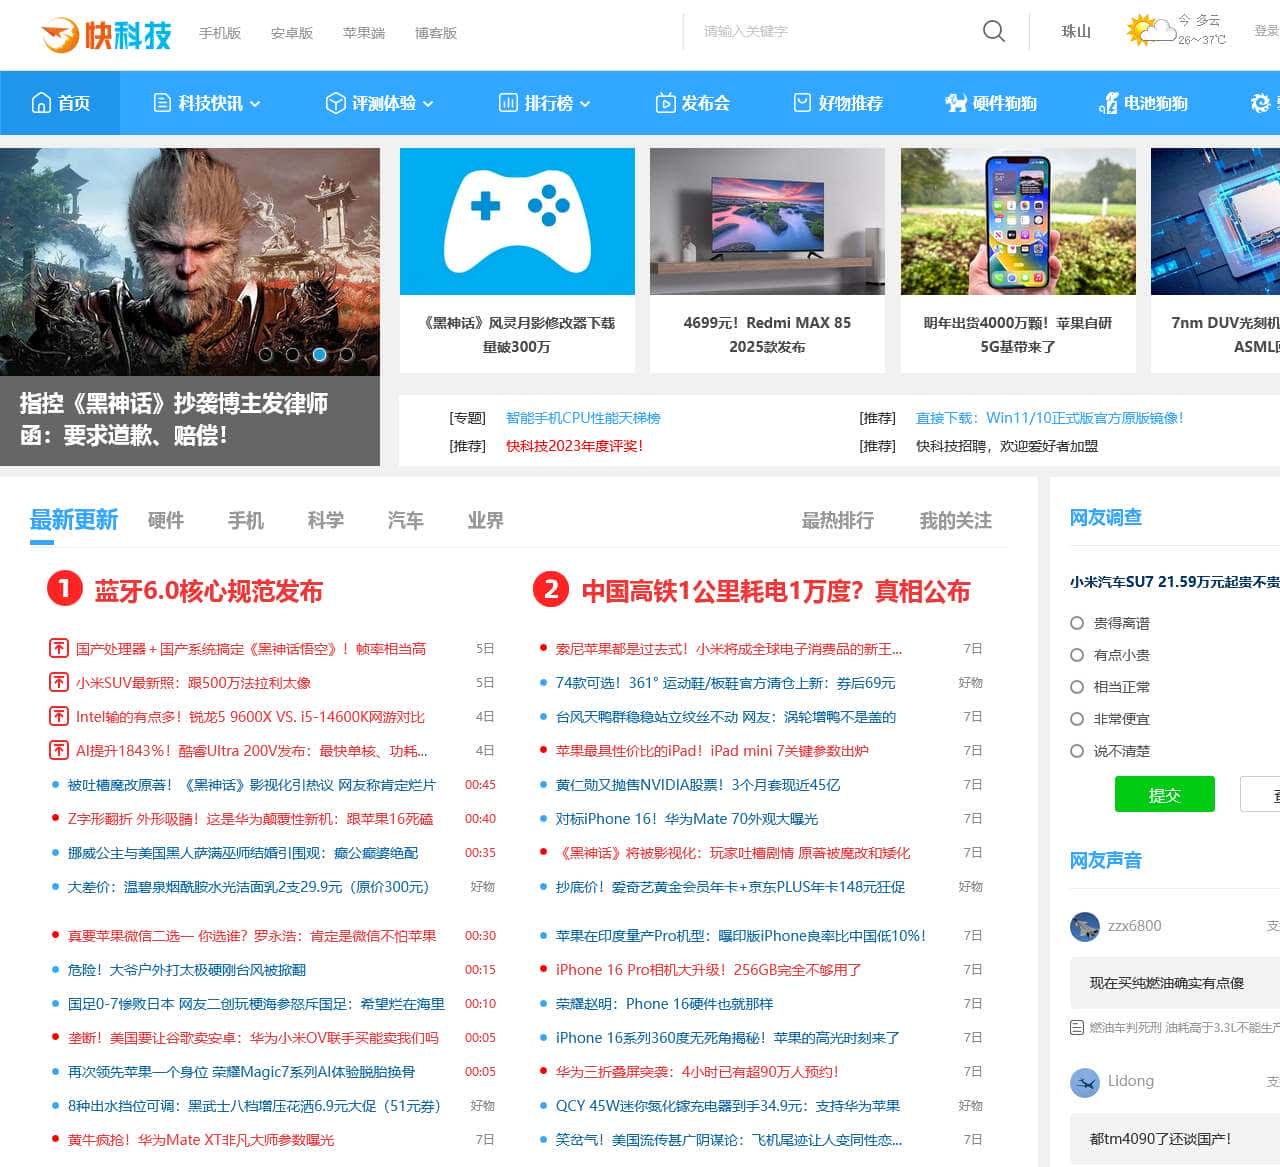
Task: Click the 快科技 site logo
Action: [x=107, y=34]
